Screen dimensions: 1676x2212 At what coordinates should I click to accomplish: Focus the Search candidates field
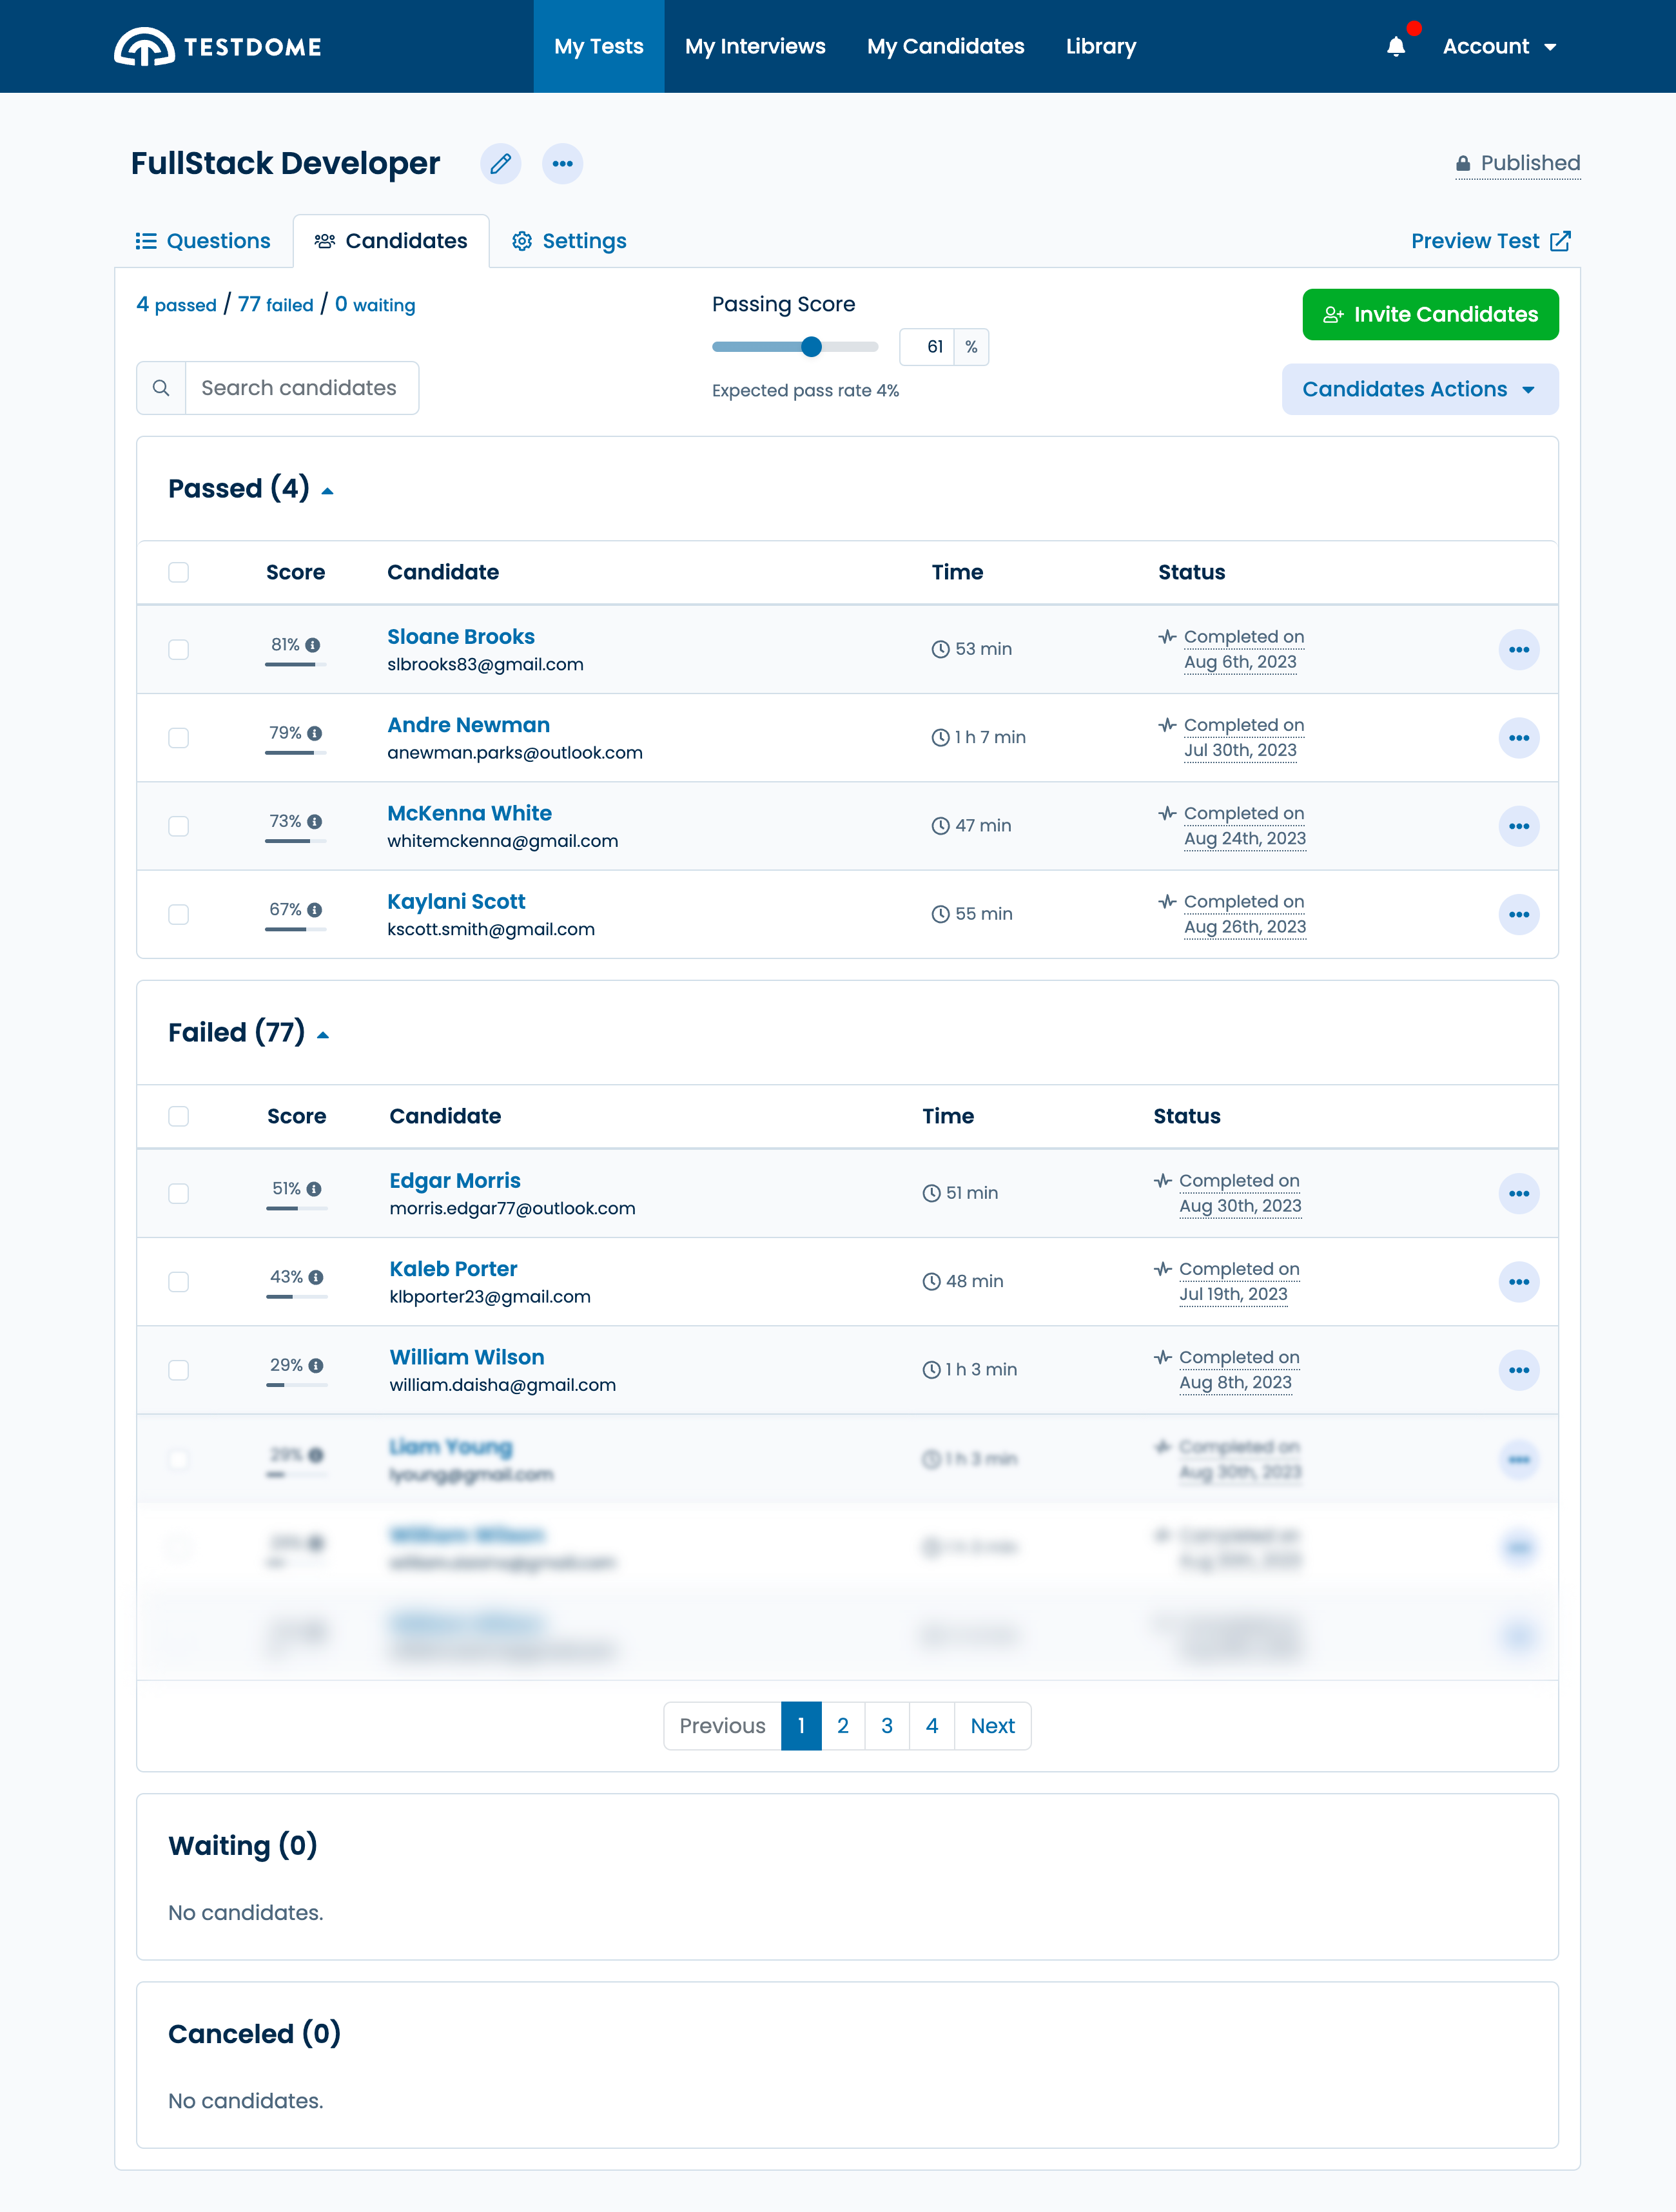(x=299, y=388)
